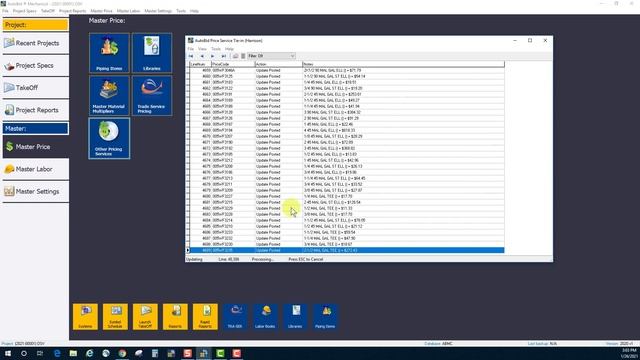The height and width of the screenshot is (360, 640).
Task: Open TakeOff in the sidebar
Action: point(35,88)
